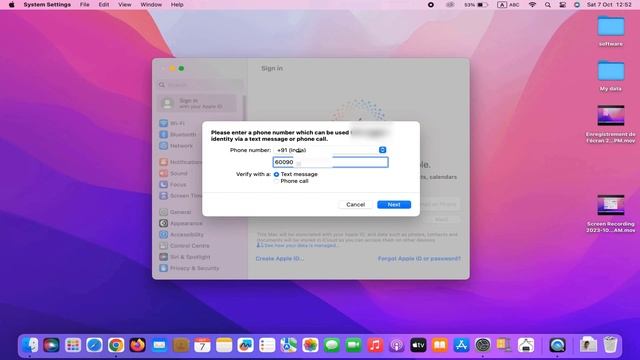Select the Phone call radio option
640x360 pixels.
pyautogui.click(x=276, y=181)
